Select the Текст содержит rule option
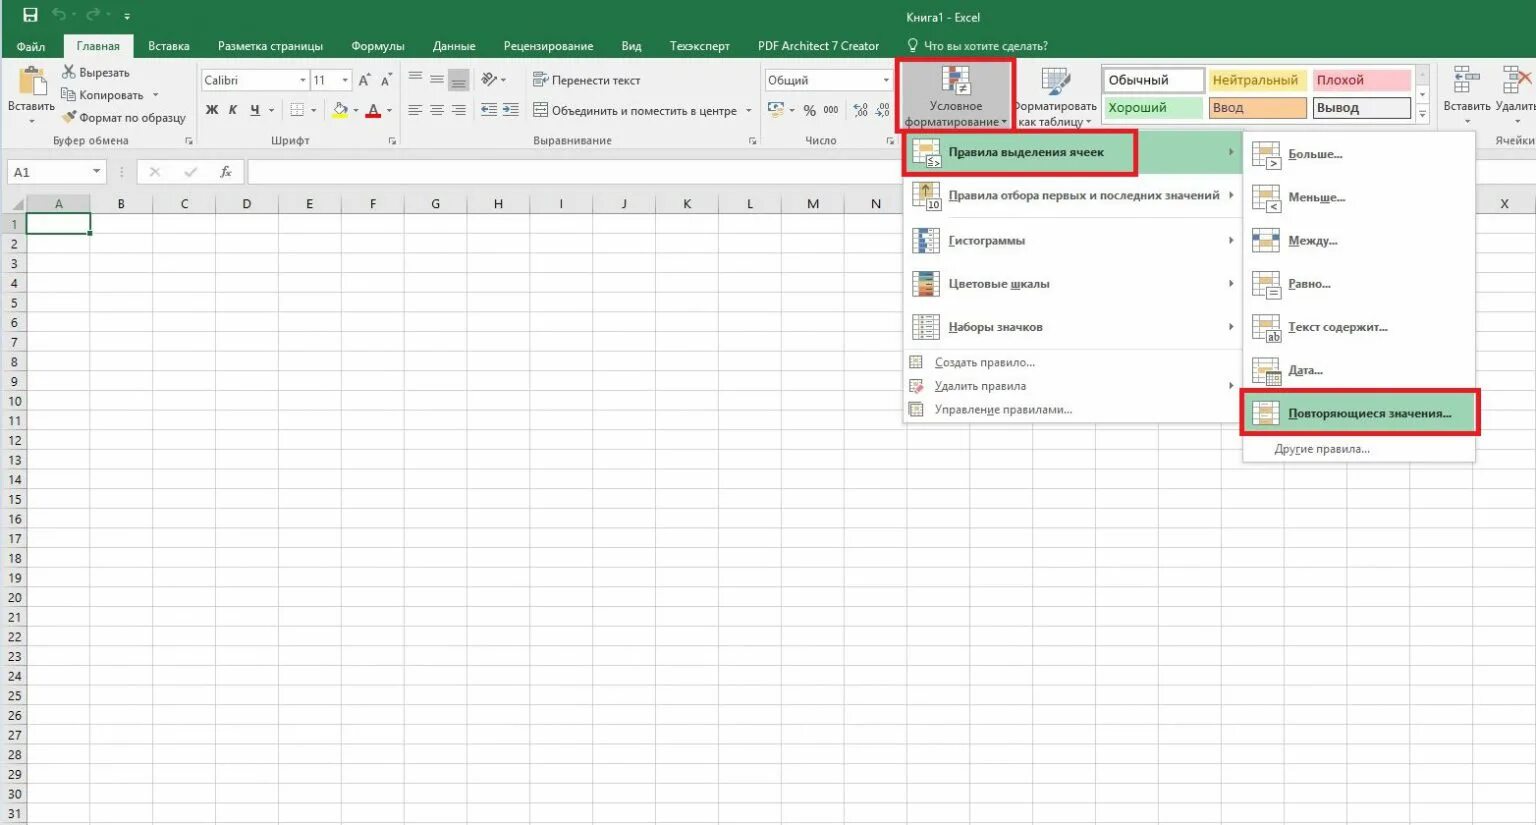This screenshot has height=825, width=1536. tap(1359, 327)
